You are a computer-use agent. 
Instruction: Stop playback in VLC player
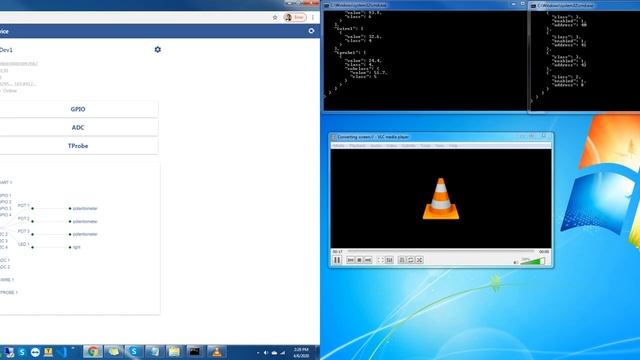point(359,260)
